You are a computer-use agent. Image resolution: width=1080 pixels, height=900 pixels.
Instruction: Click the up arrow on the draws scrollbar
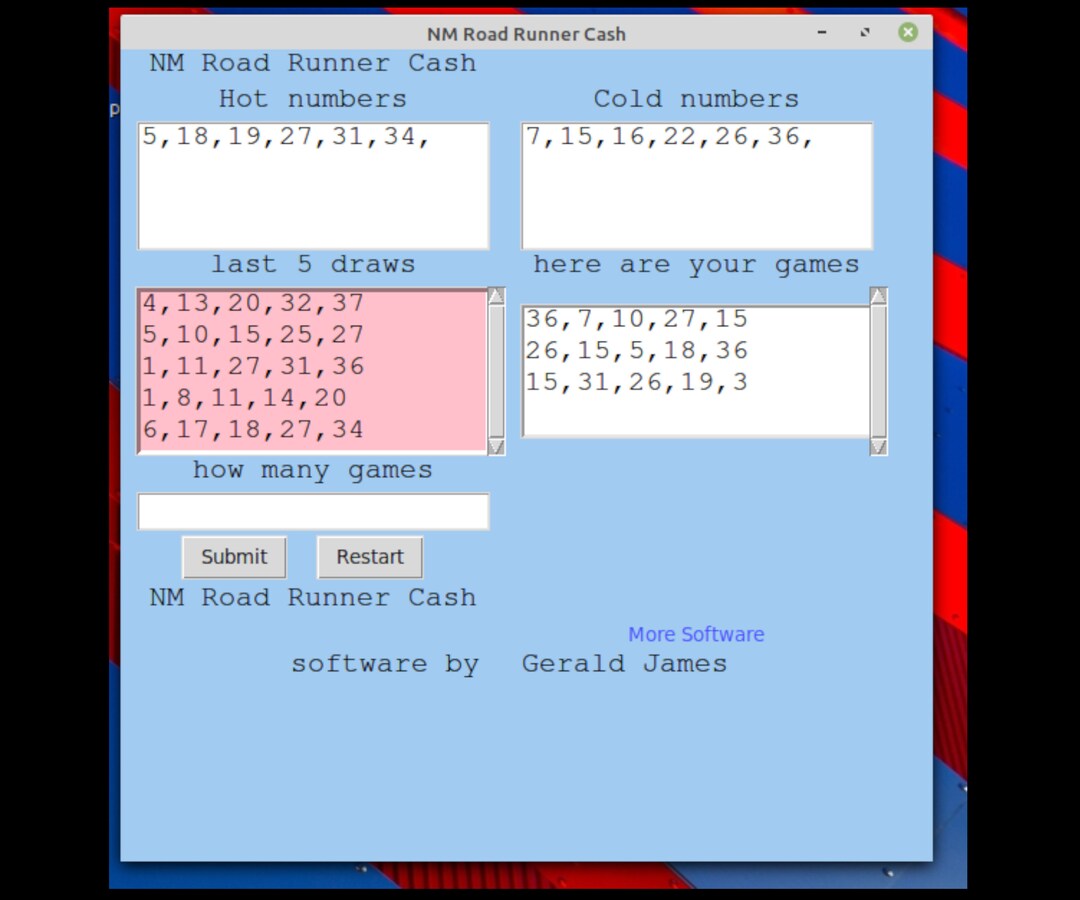(496, 294)
